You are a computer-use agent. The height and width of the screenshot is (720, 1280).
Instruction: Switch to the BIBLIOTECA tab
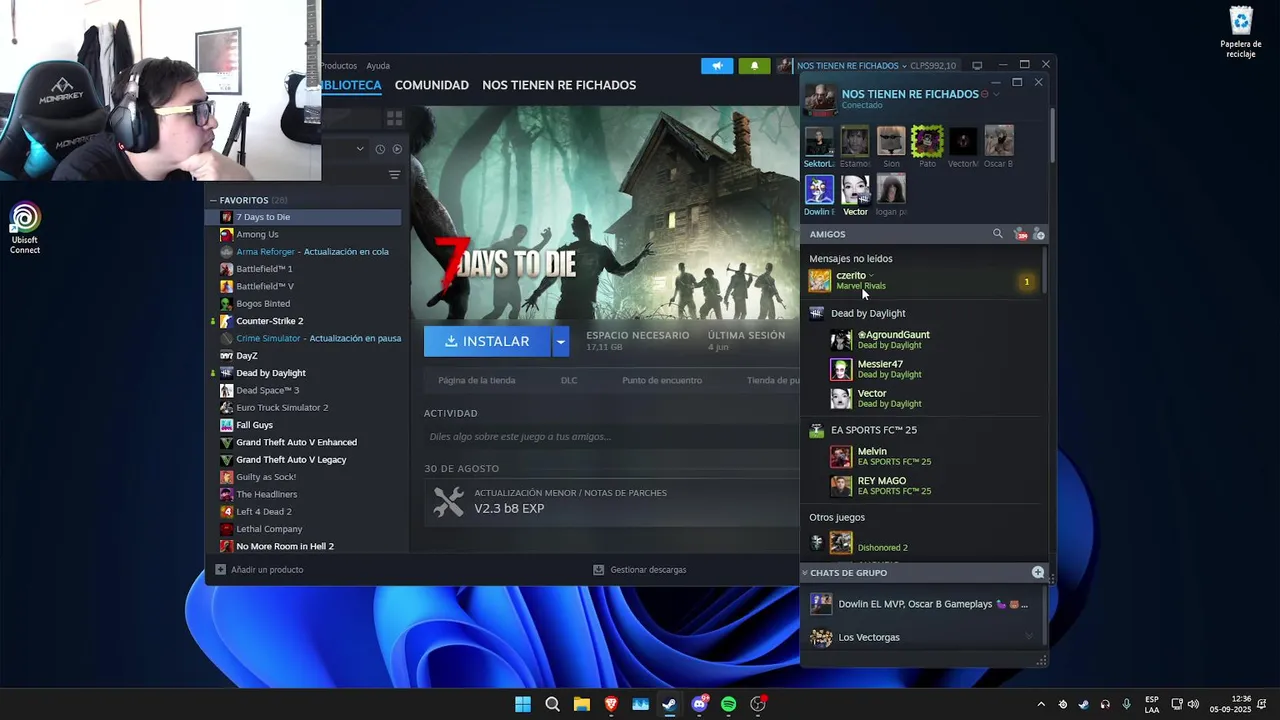pos(351,85)
